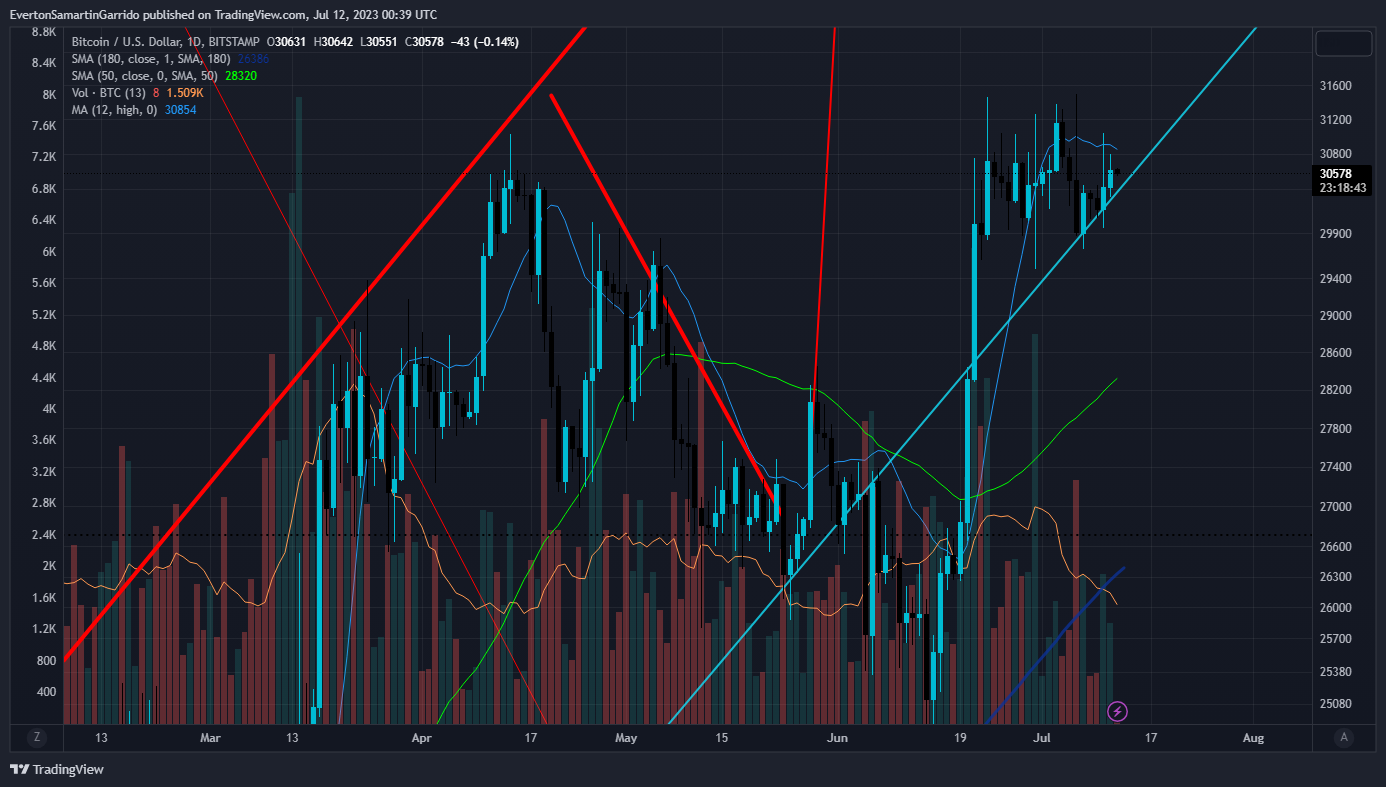Click the Aug label on time axis
Viewport: 1386px width, 787px height.
tap(1253, 739)
